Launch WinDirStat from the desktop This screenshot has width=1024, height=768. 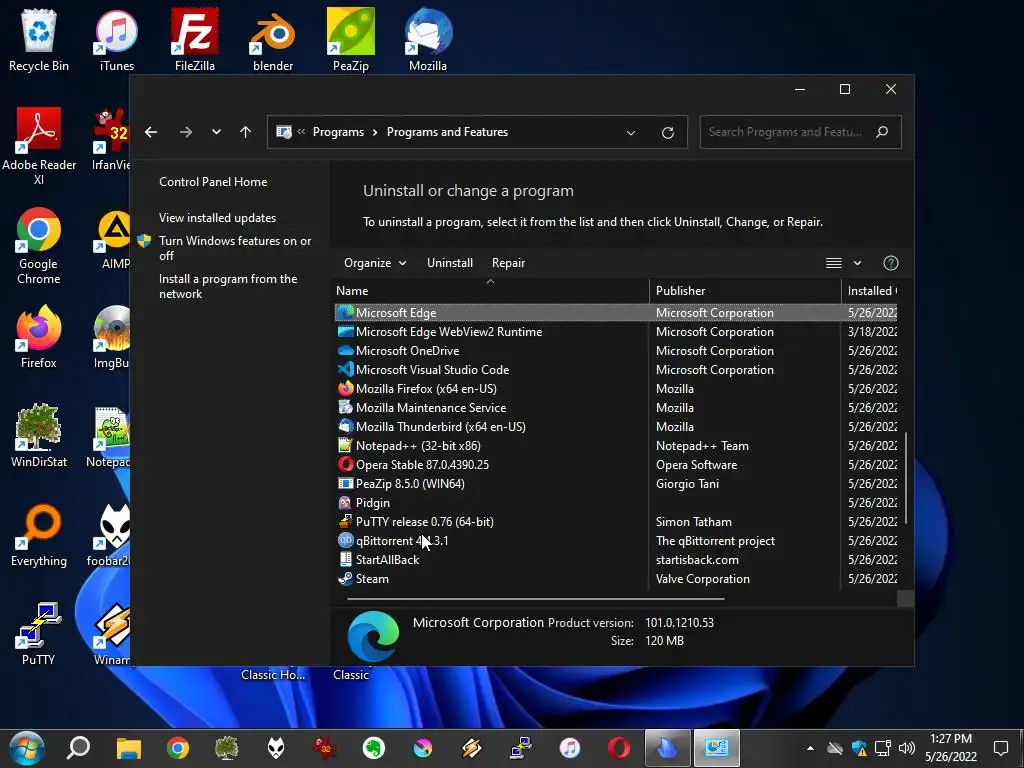39,436
